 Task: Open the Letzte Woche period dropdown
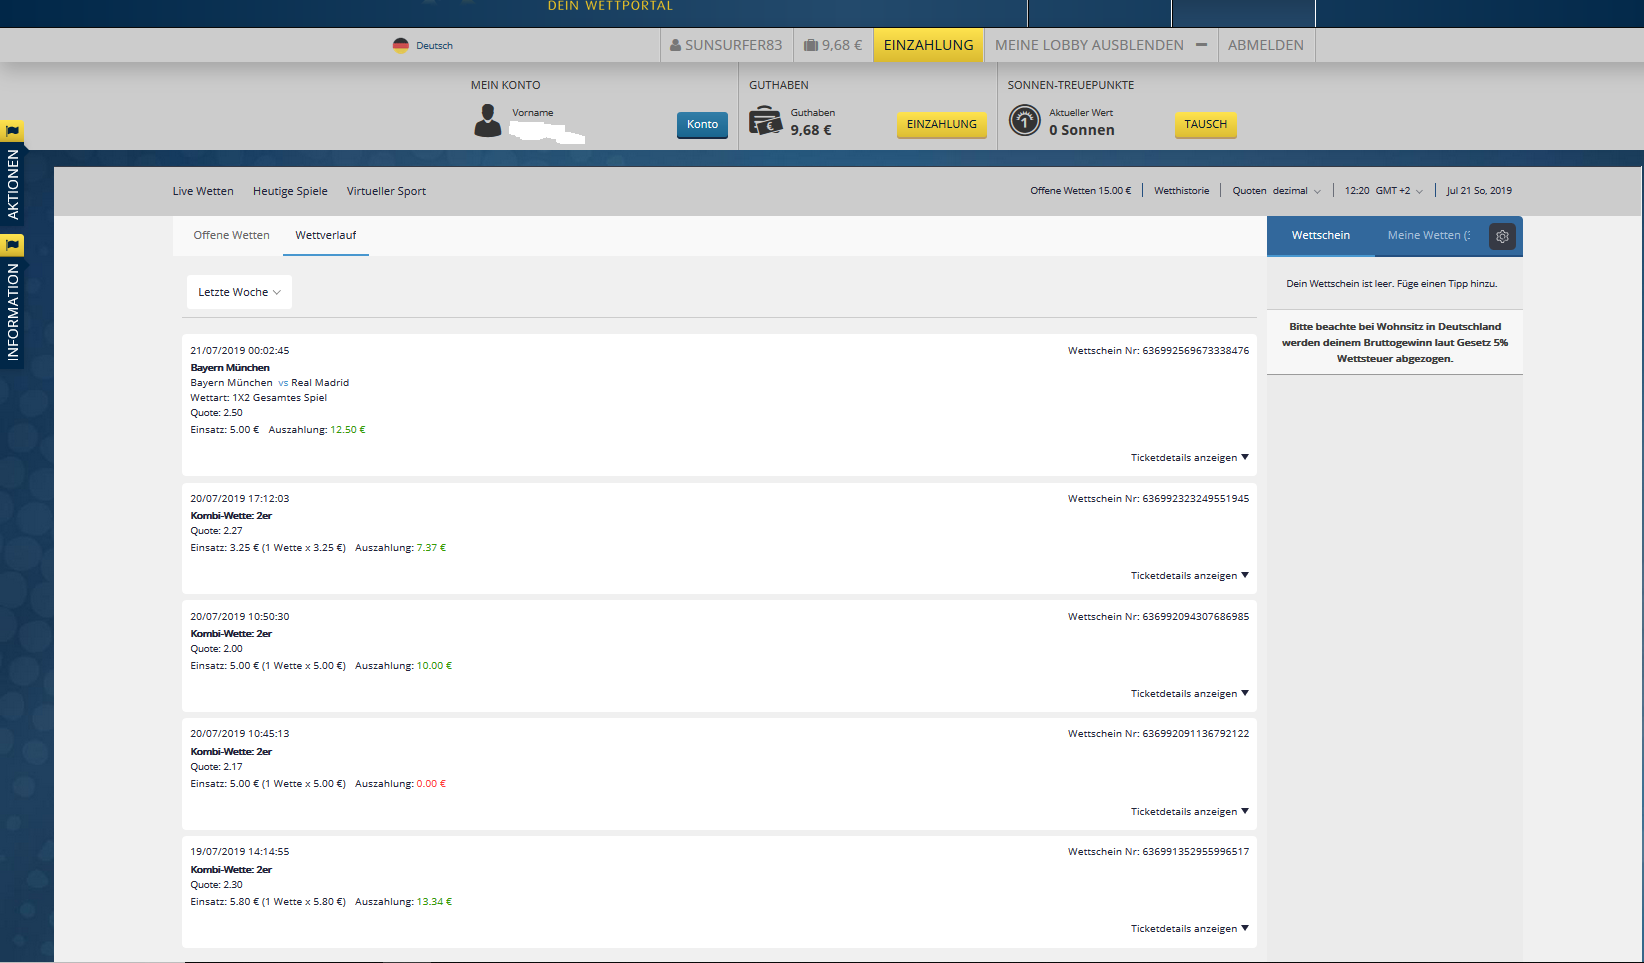tap(239, 292)
